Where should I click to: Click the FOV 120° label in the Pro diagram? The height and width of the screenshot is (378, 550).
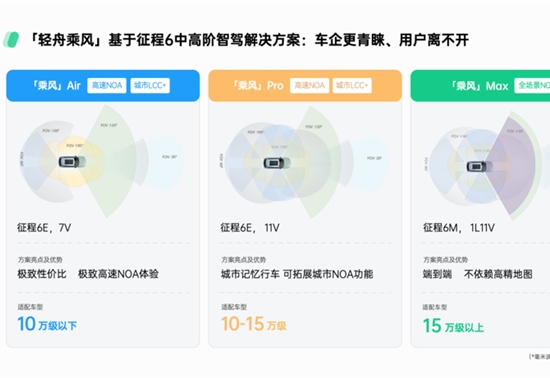pyautogui.click(x=314, y=127)
